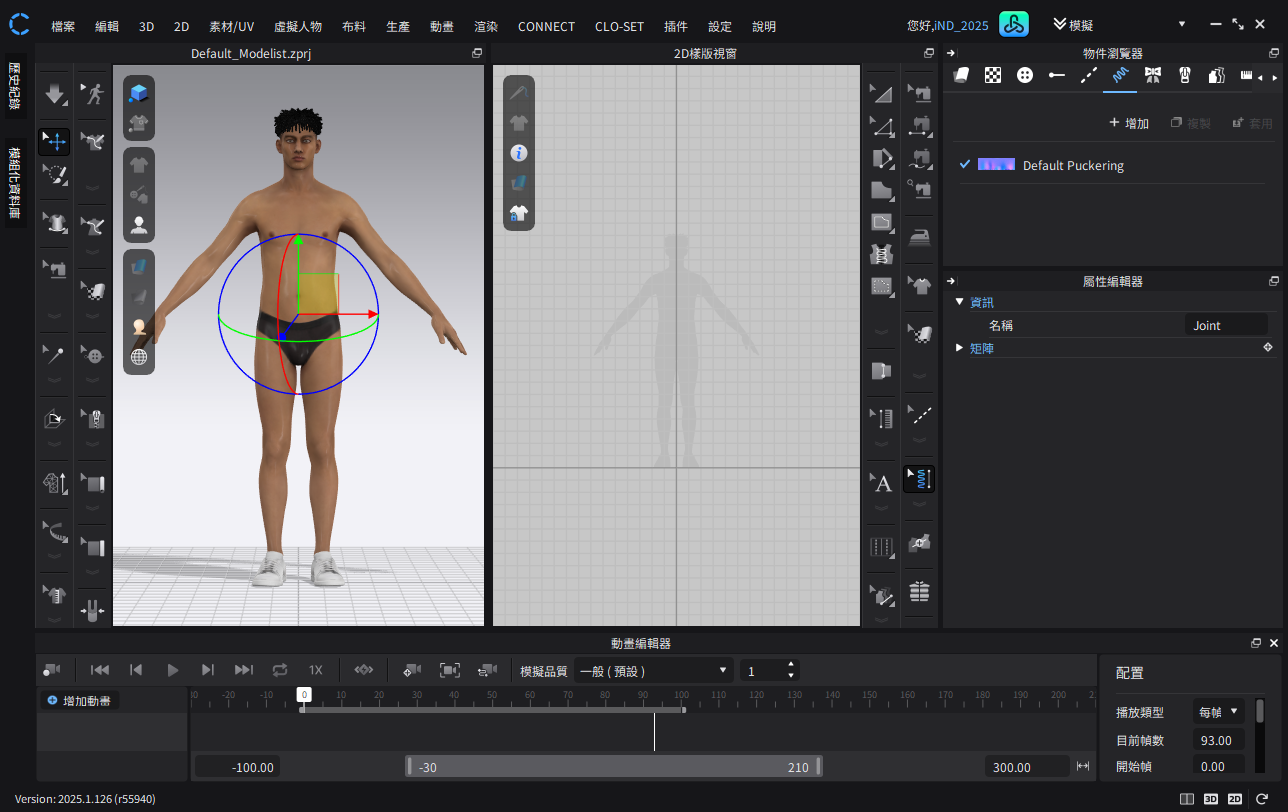
Task: Expand the 矩陣 section
Action: pos(960,348)
